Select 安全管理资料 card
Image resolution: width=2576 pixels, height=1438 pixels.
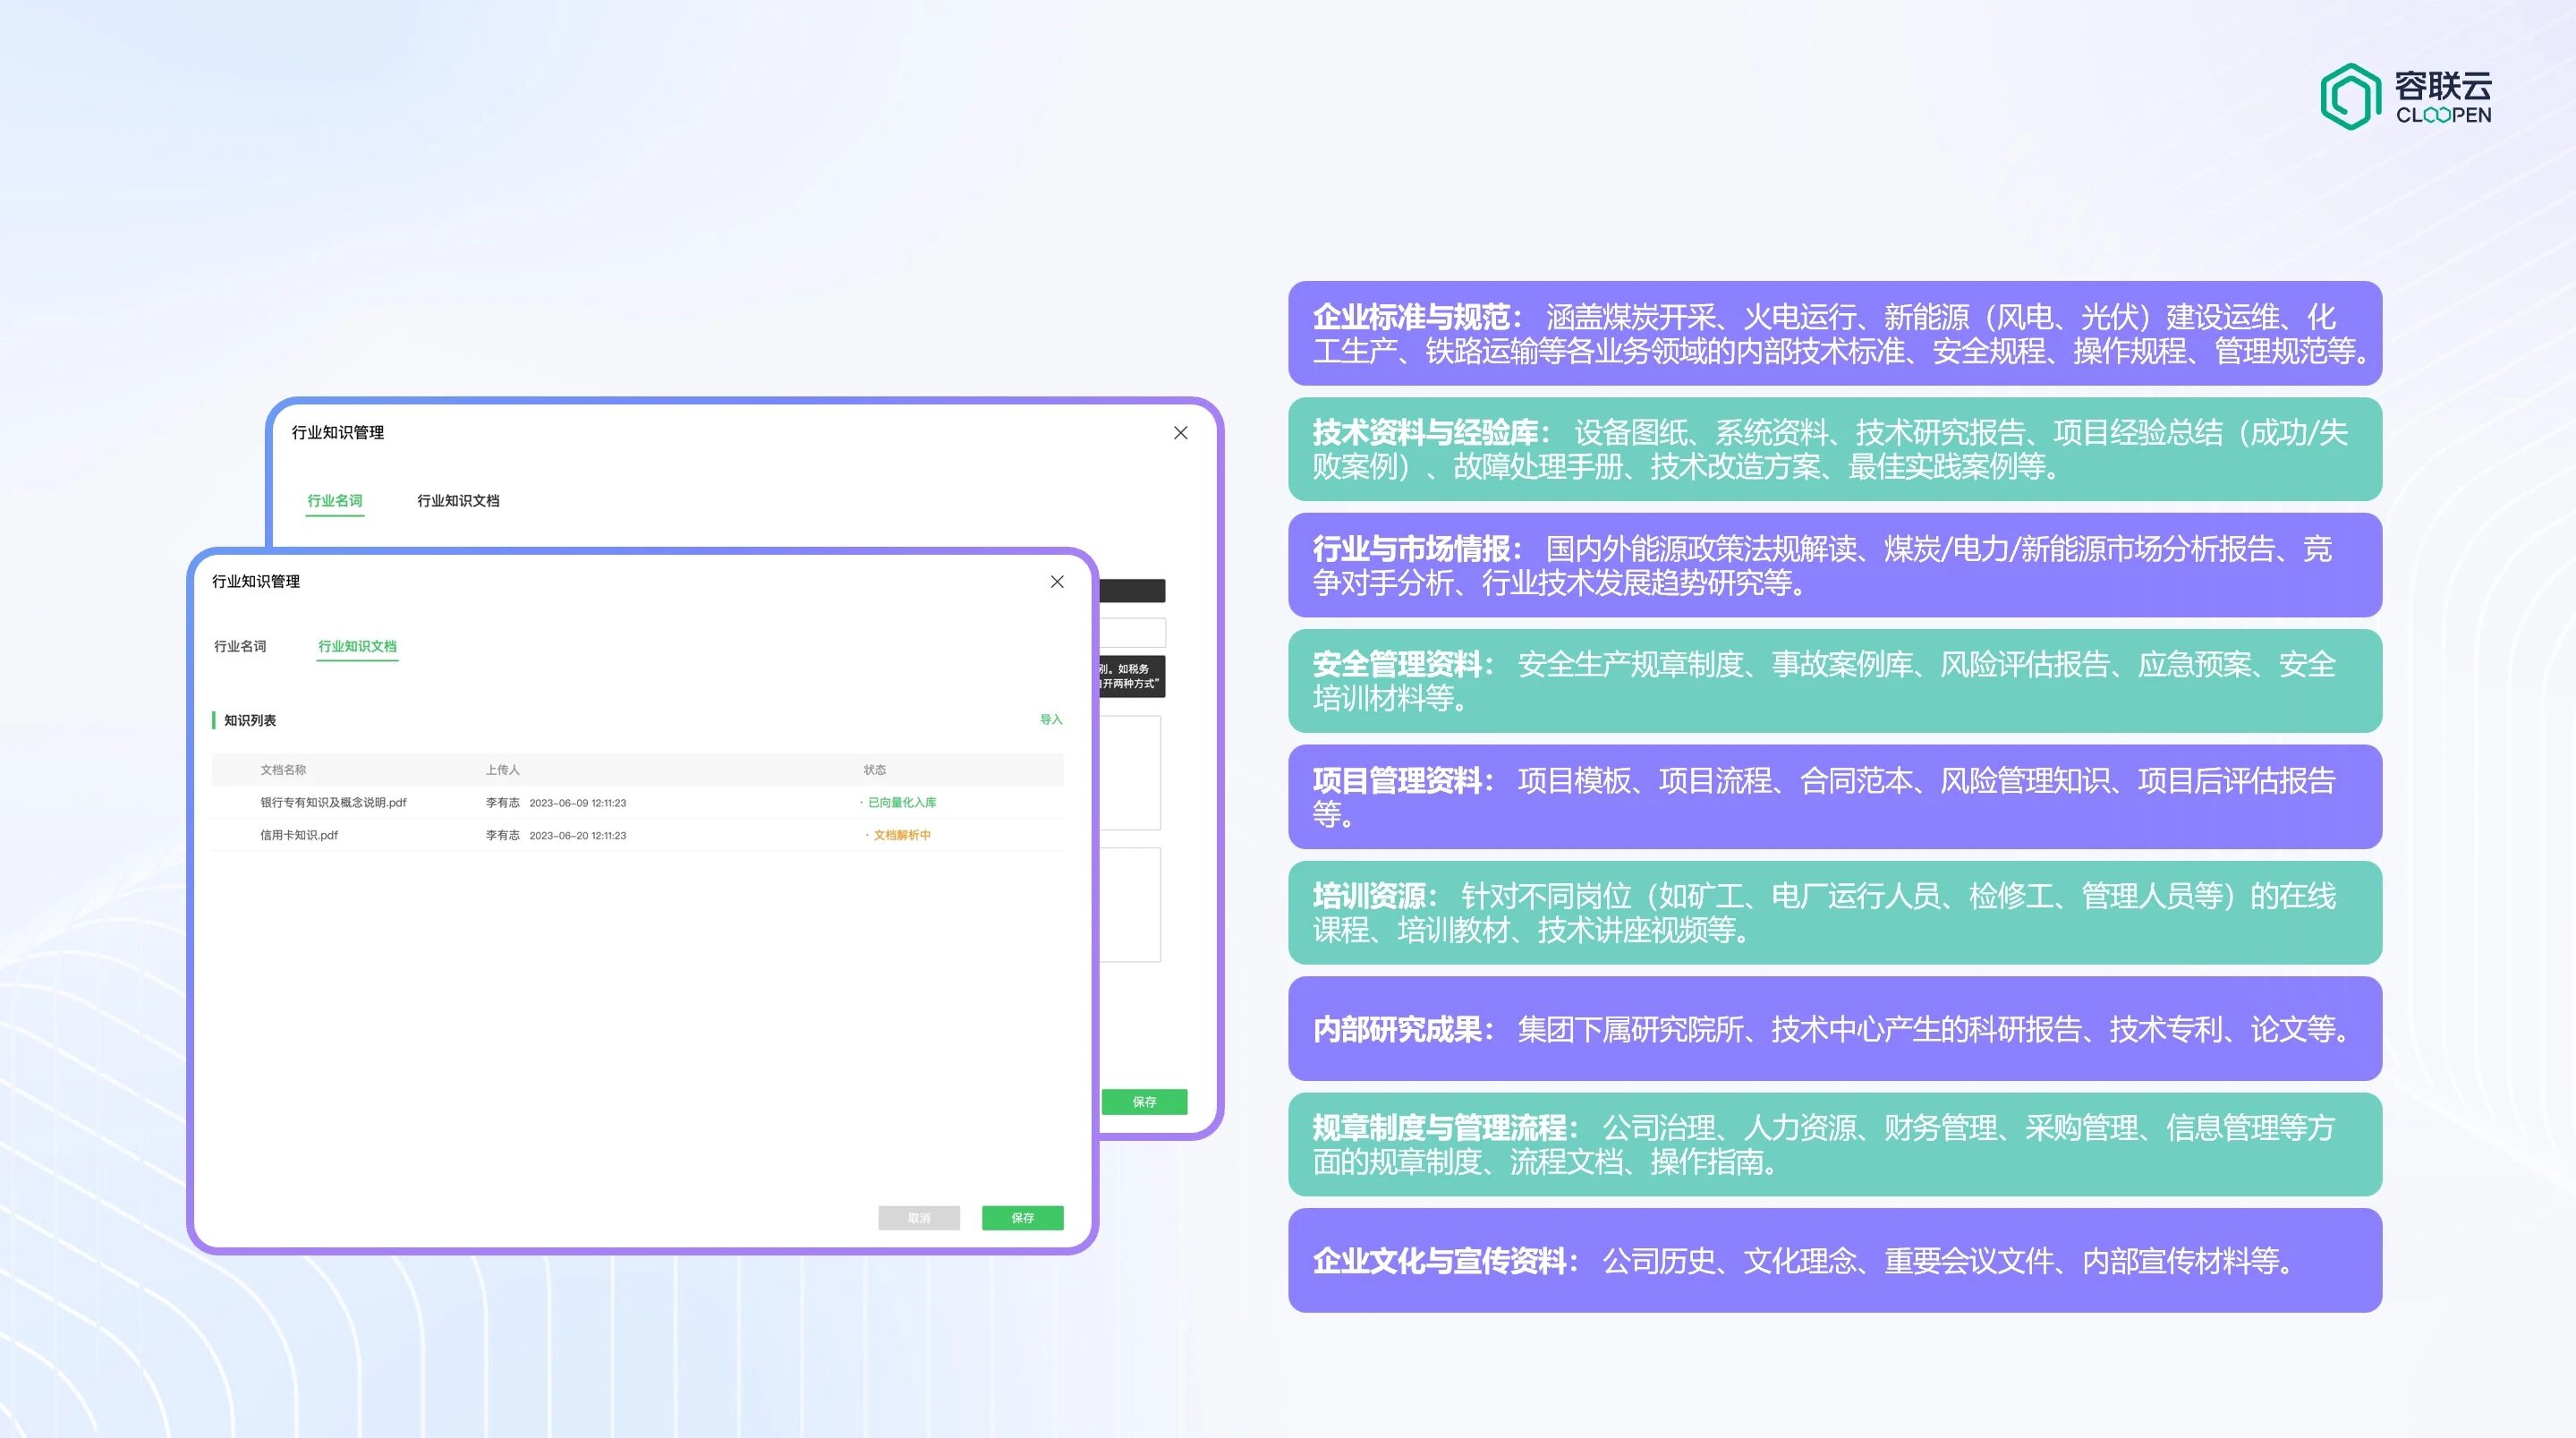click(x=1835, y=681)
